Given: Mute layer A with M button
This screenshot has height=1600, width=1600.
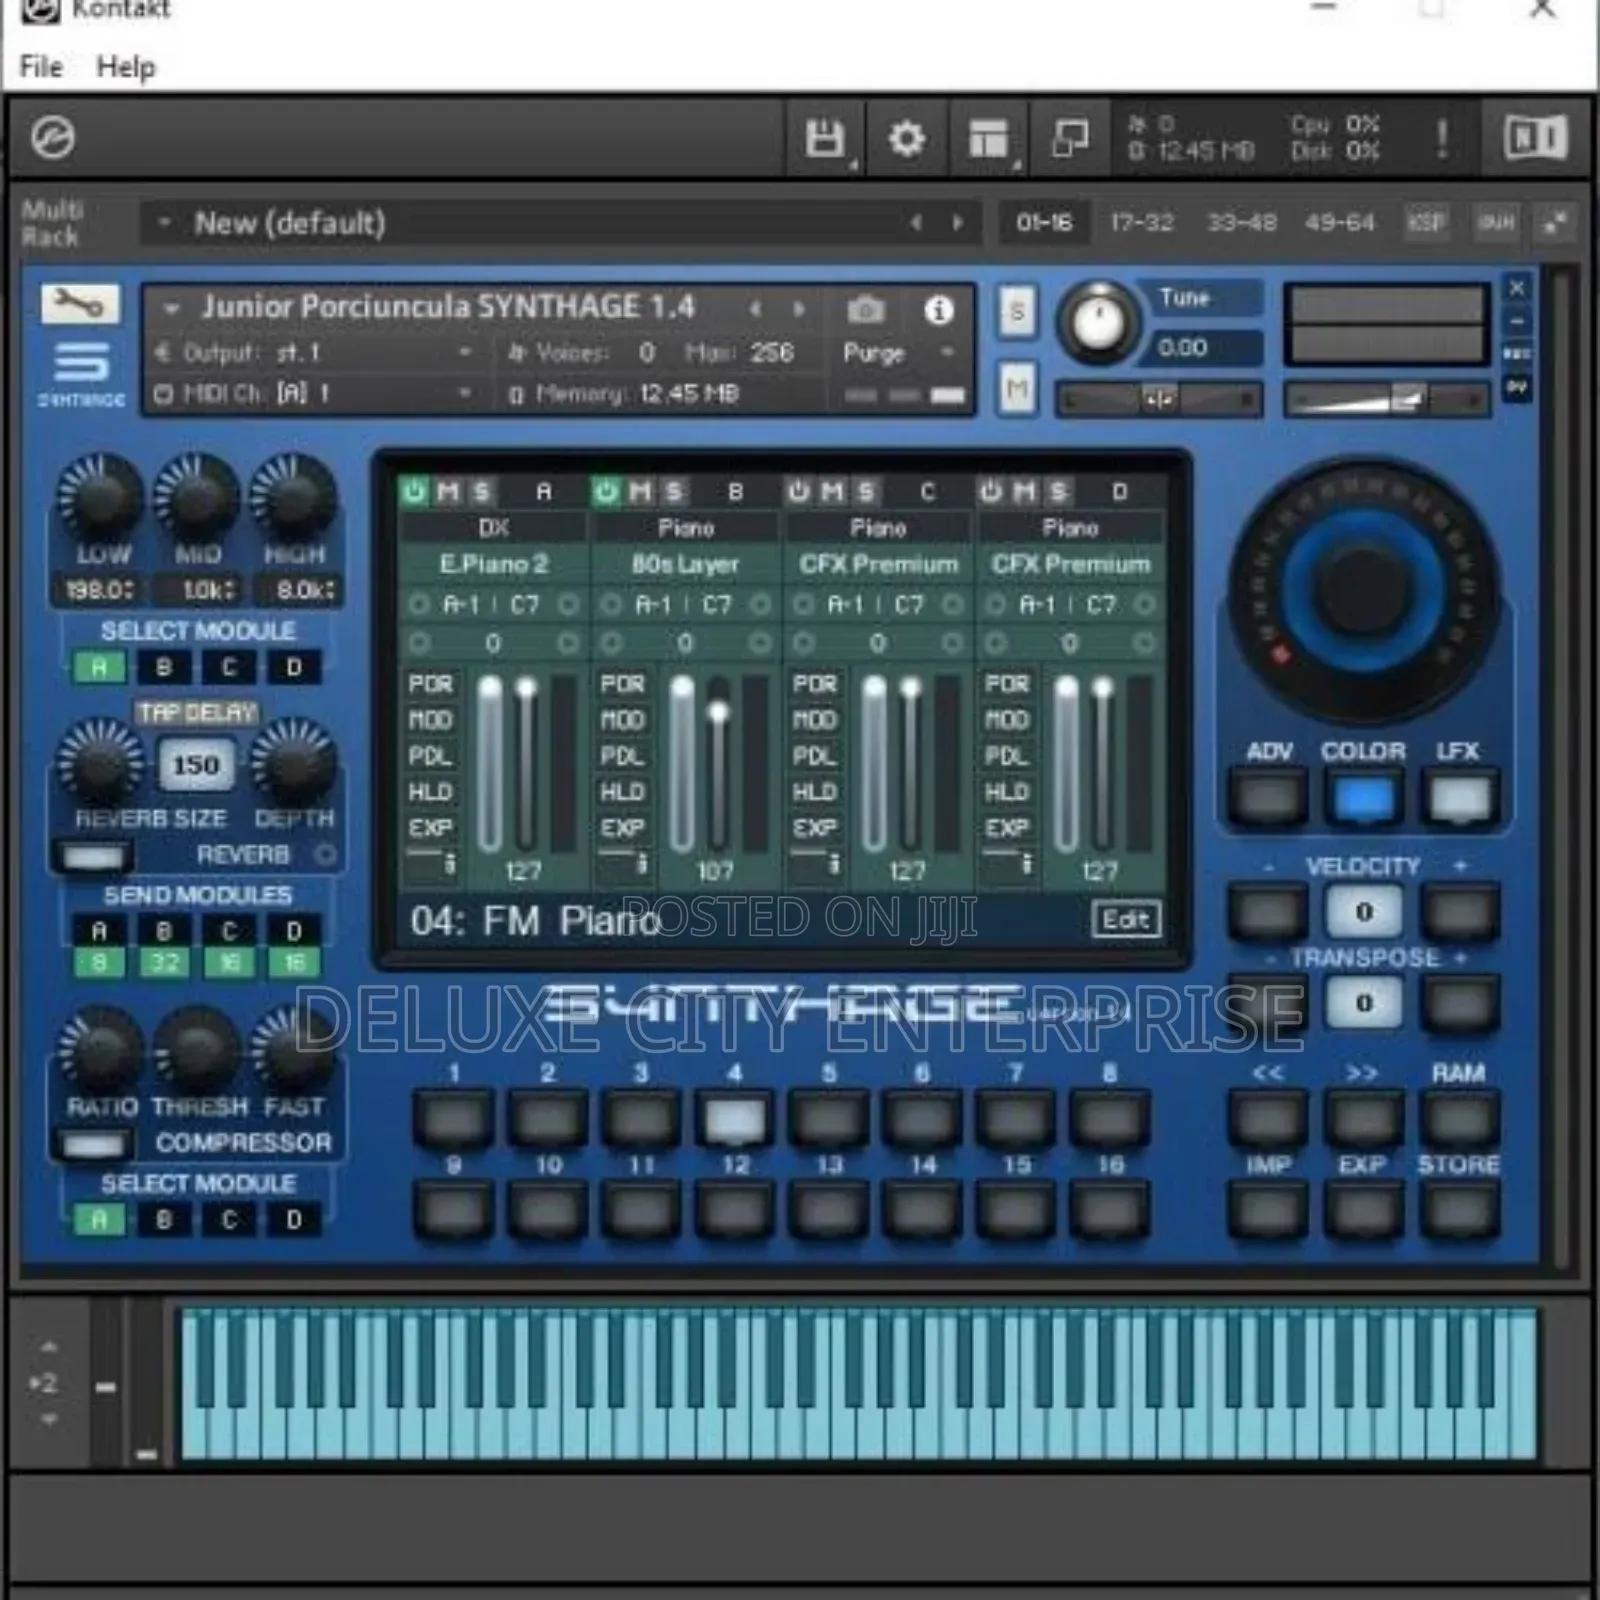Looking at the screenshot, I should point(448,491).
